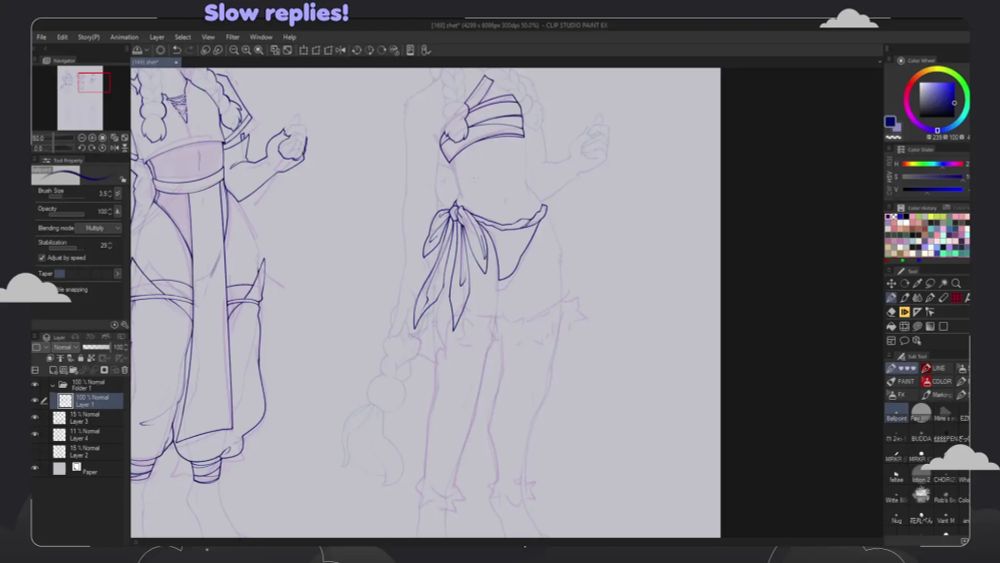Screen dimensions: 1000x563
Task: Close the open document tab
Action: (x=176, y=62)
